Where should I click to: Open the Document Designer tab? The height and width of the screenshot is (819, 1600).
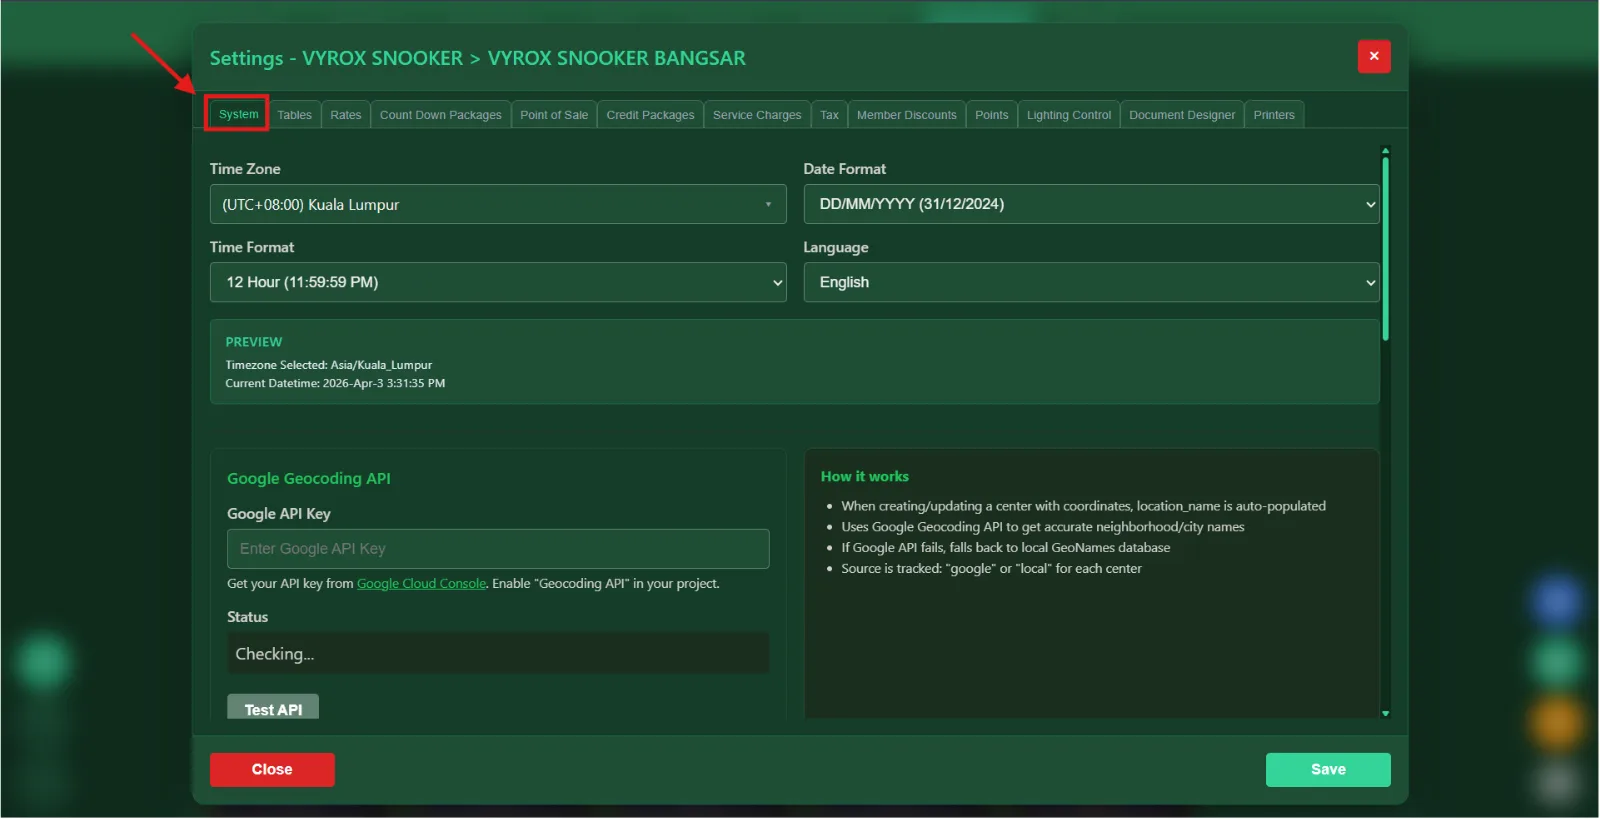[x=1182, y=115]
